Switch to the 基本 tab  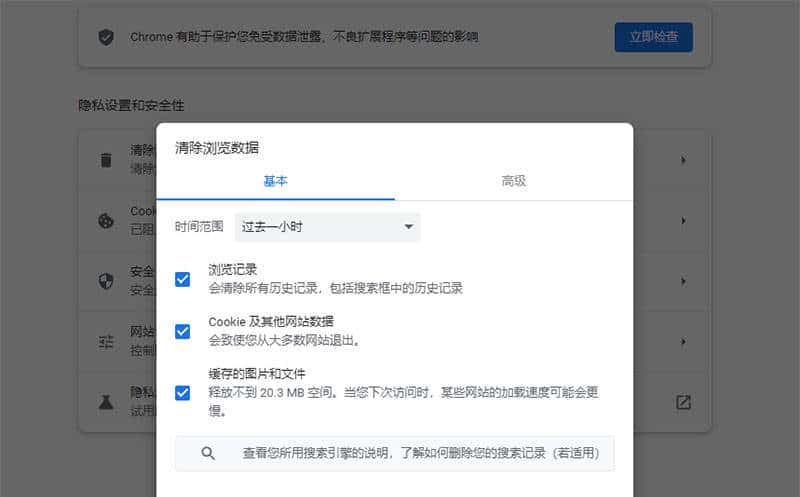(275, 181)
